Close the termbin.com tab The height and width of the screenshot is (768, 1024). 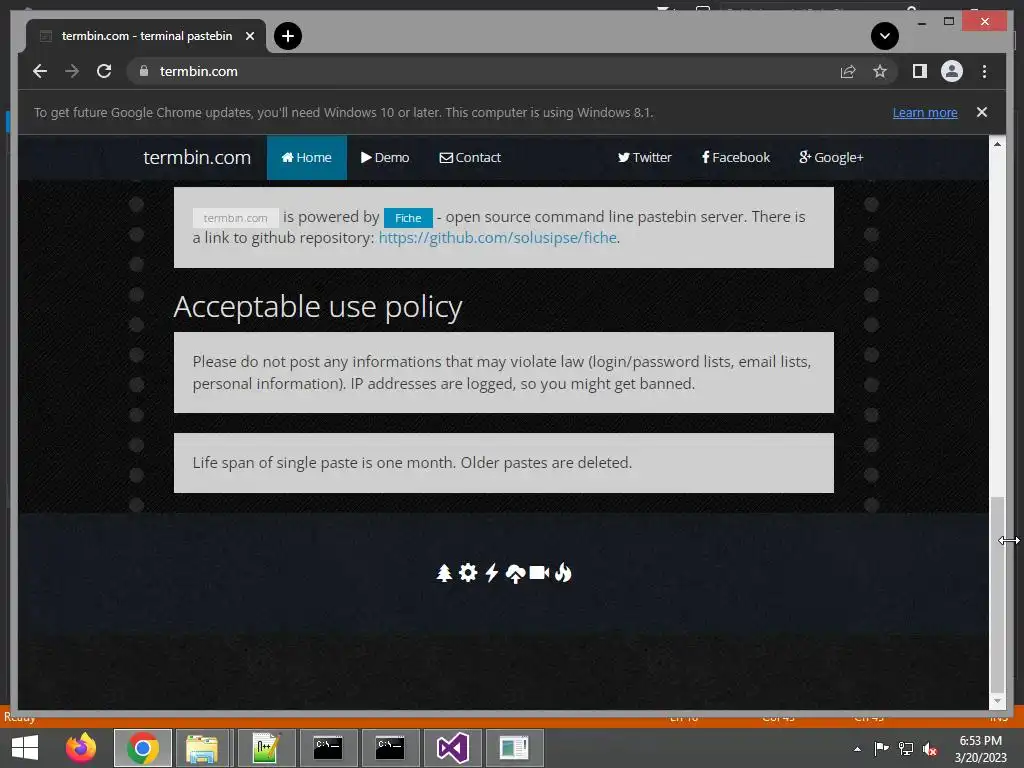[x=249, y=36]
